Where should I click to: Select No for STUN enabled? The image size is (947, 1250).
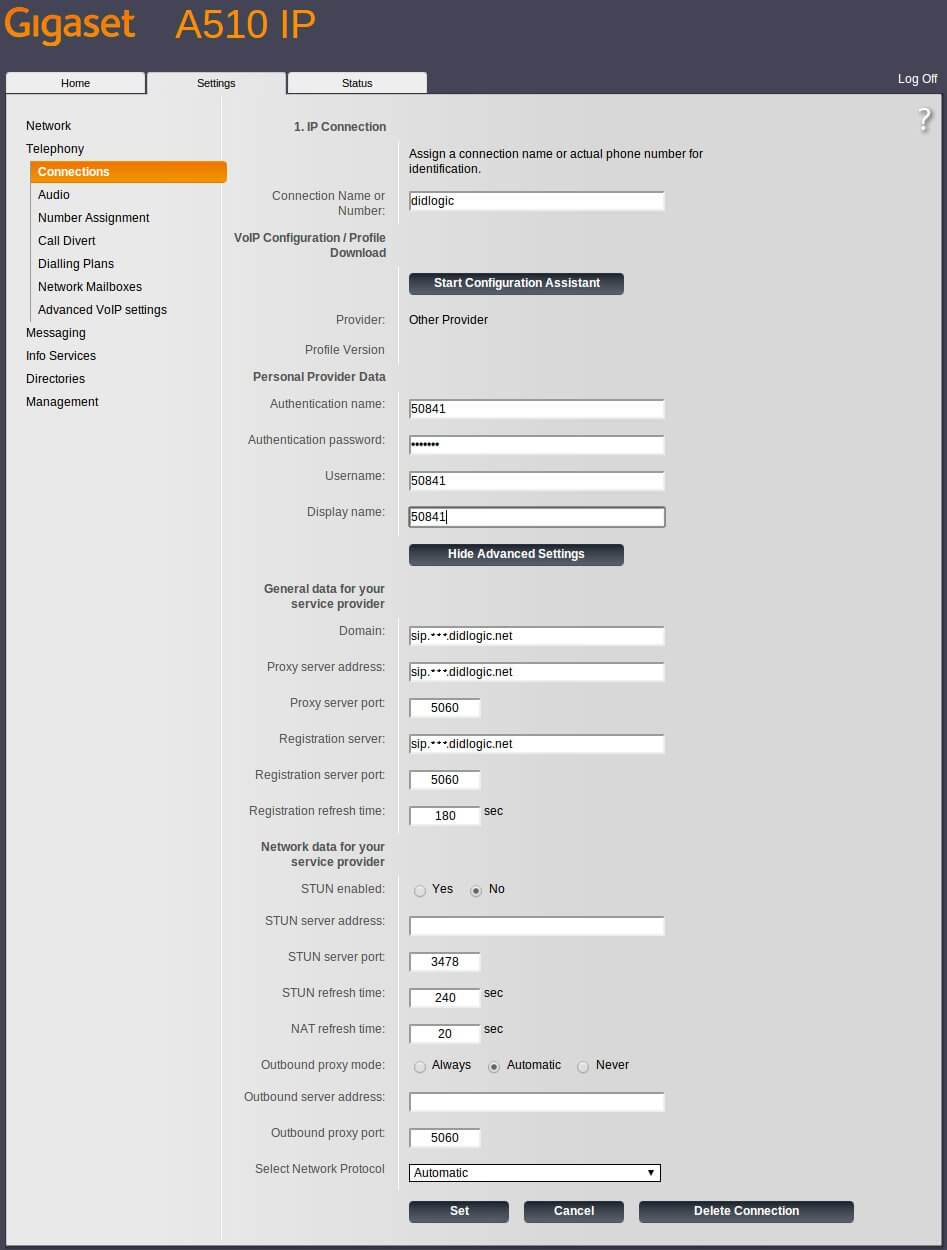point(477,890)
